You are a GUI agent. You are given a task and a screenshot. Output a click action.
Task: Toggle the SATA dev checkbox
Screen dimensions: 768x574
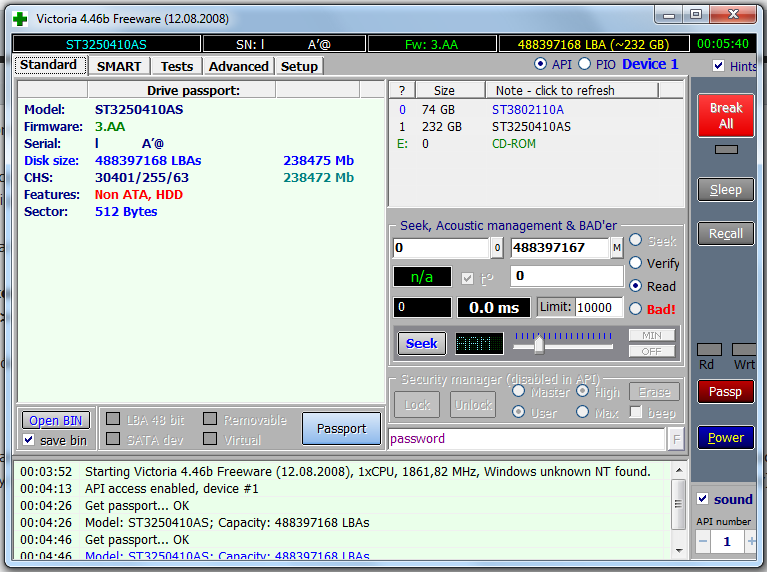(x=113, y=439)
